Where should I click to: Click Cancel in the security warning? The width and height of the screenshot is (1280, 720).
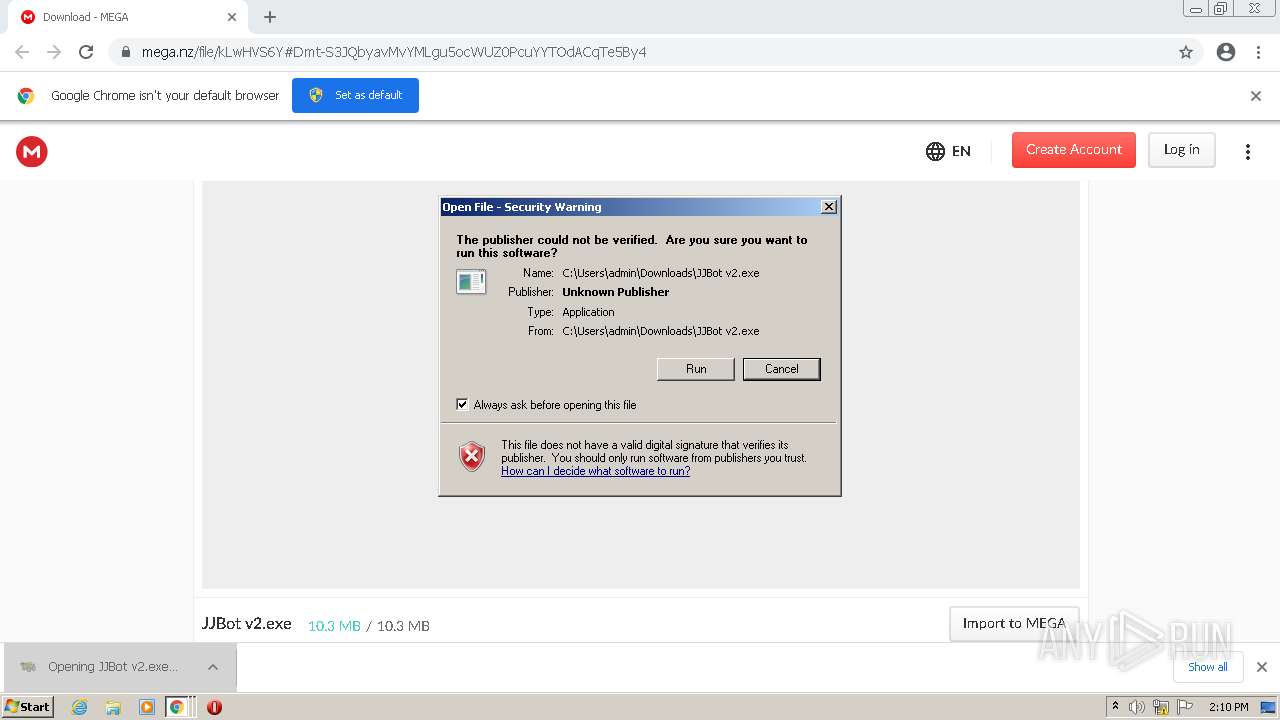coord(782,369)
